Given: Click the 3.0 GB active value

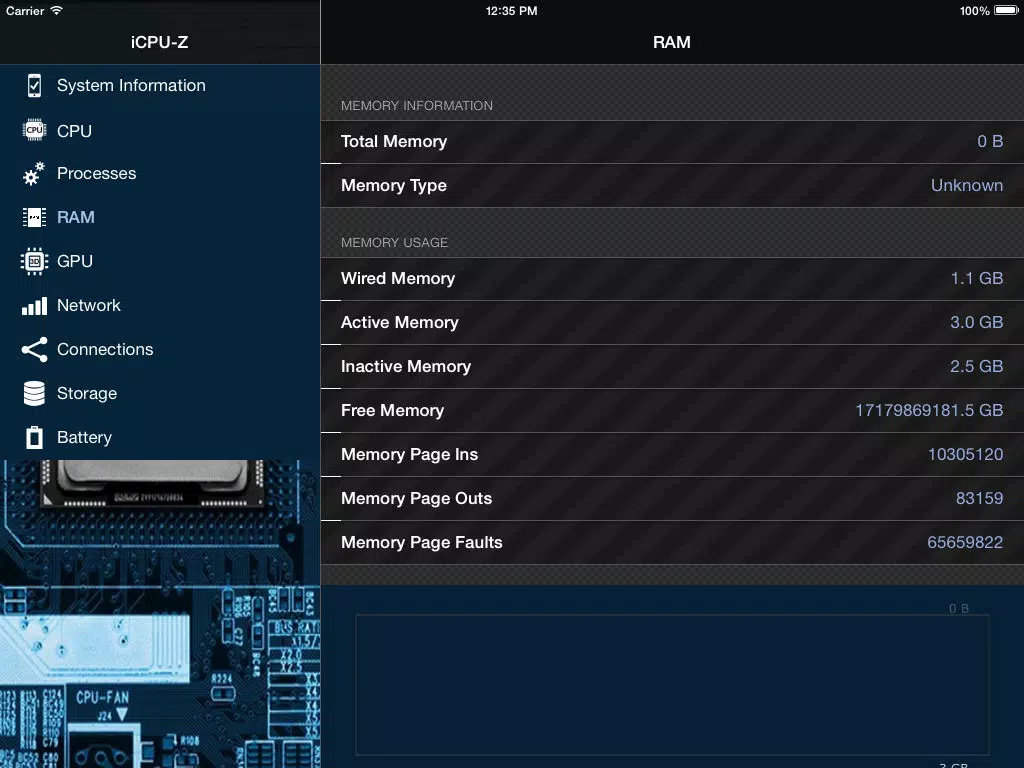Looking at the screenshot, I should (x=977, y=323).
